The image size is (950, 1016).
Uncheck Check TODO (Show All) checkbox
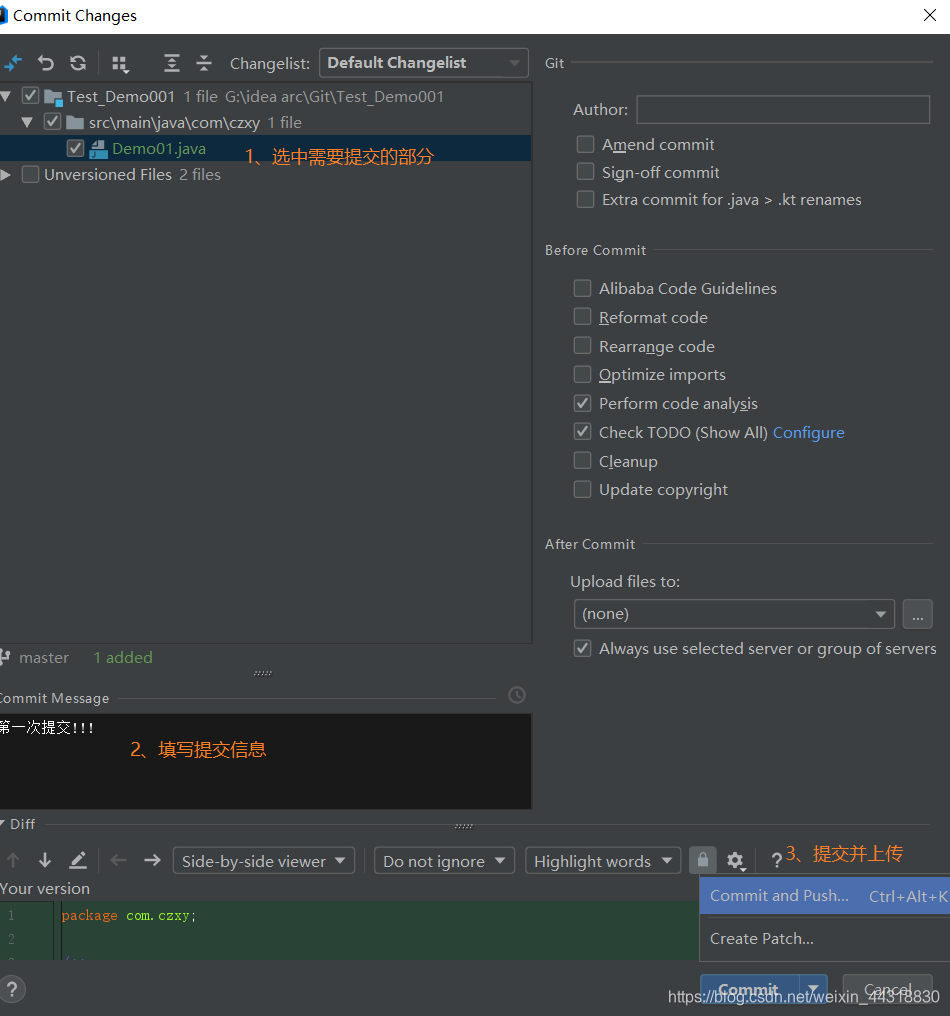[x=583, y=432]
